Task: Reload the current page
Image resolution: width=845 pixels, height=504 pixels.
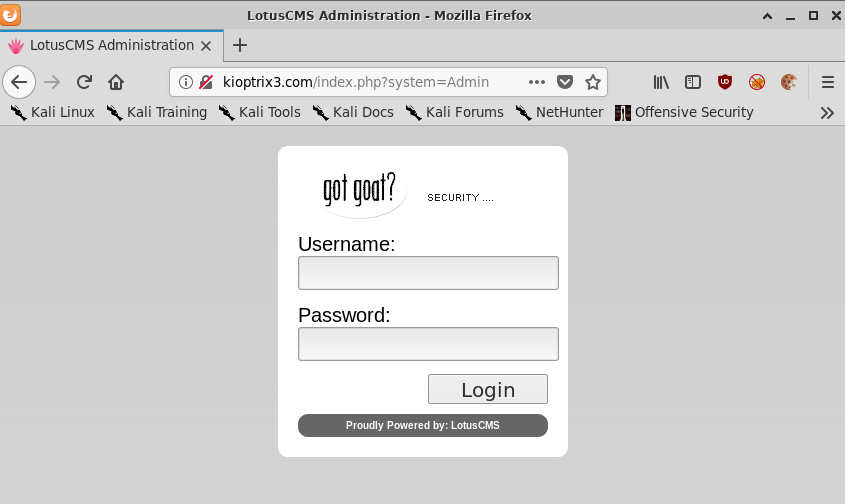Action: pos(85,82)
